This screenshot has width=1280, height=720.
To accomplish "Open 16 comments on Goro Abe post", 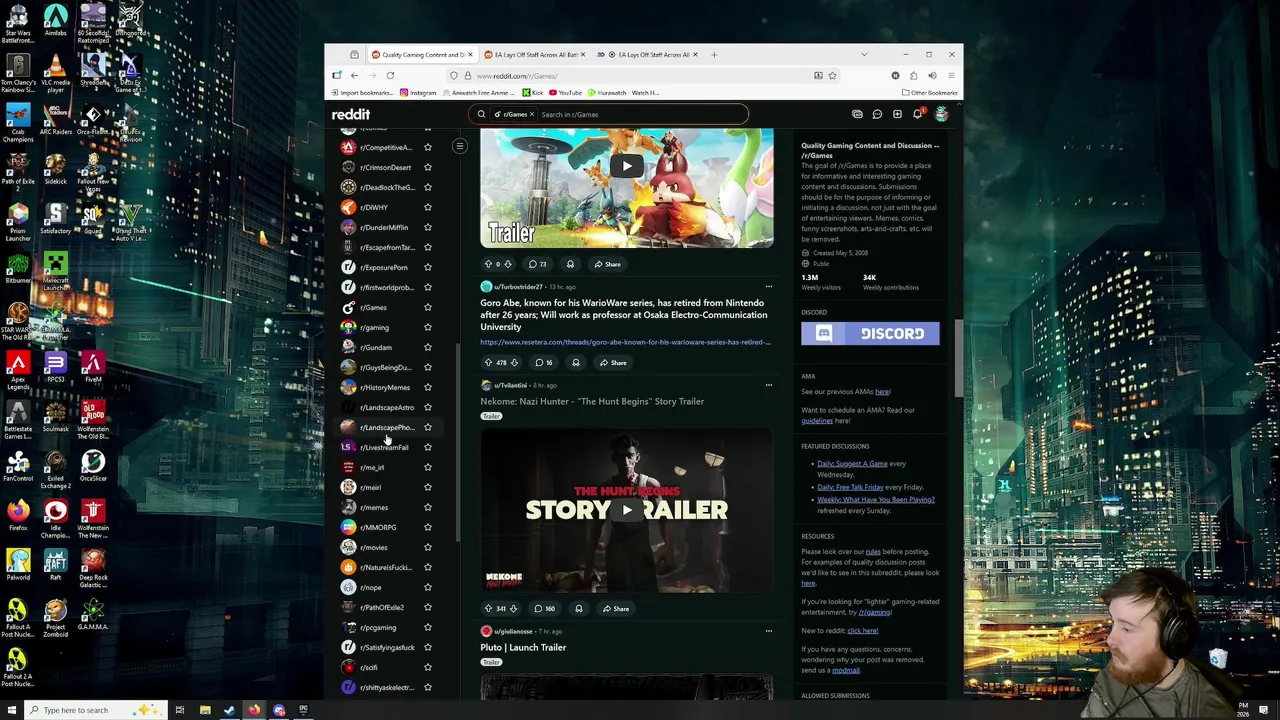I will [544, 363].
